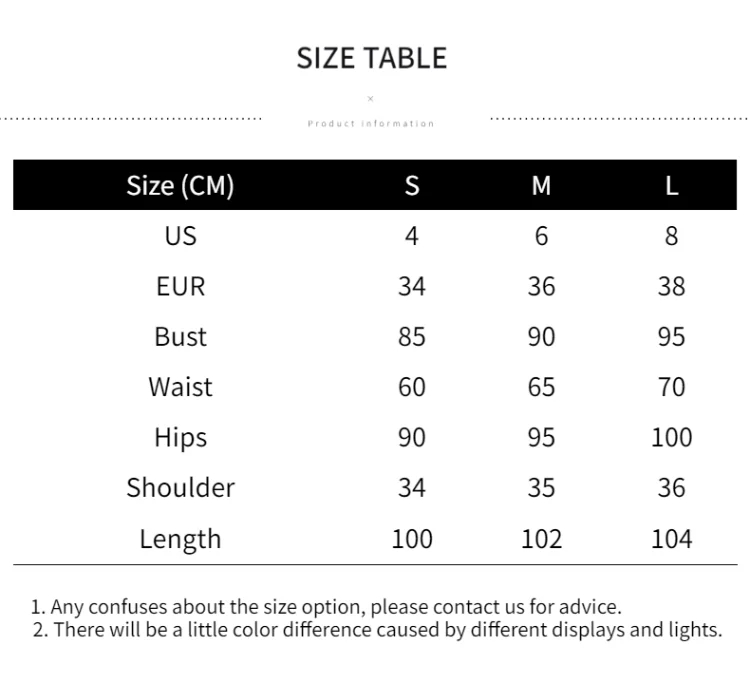Screen dimensions: 750x683
Task: Click the SIZE TABLE heading
Action: click(x=372, y=58)
